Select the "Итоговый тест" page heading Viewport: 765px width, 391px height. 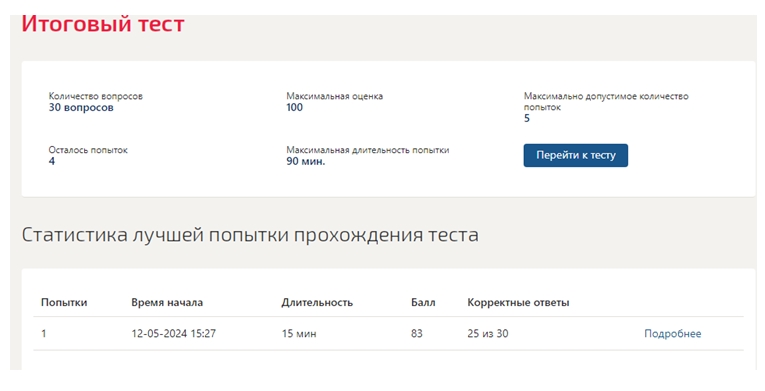pyautogui.click(x=103, y=24)
